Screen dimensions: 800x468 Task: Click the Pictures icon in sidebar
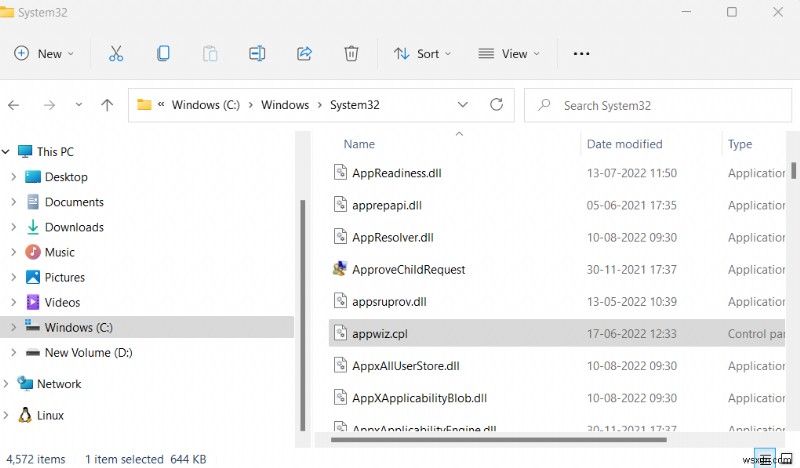pyautogui.click(x=33, y=277)
